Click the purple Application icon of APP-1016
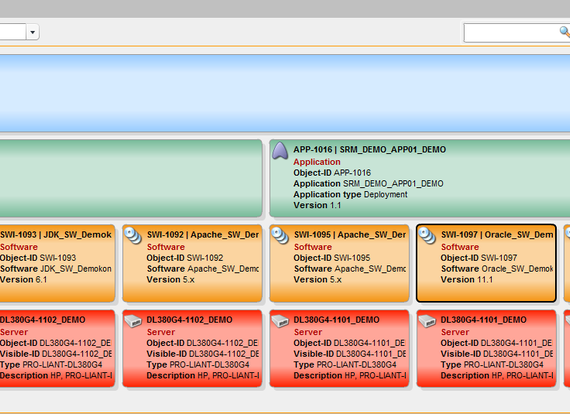The width and height of the screenshot is (570, 414). (280, 151)
